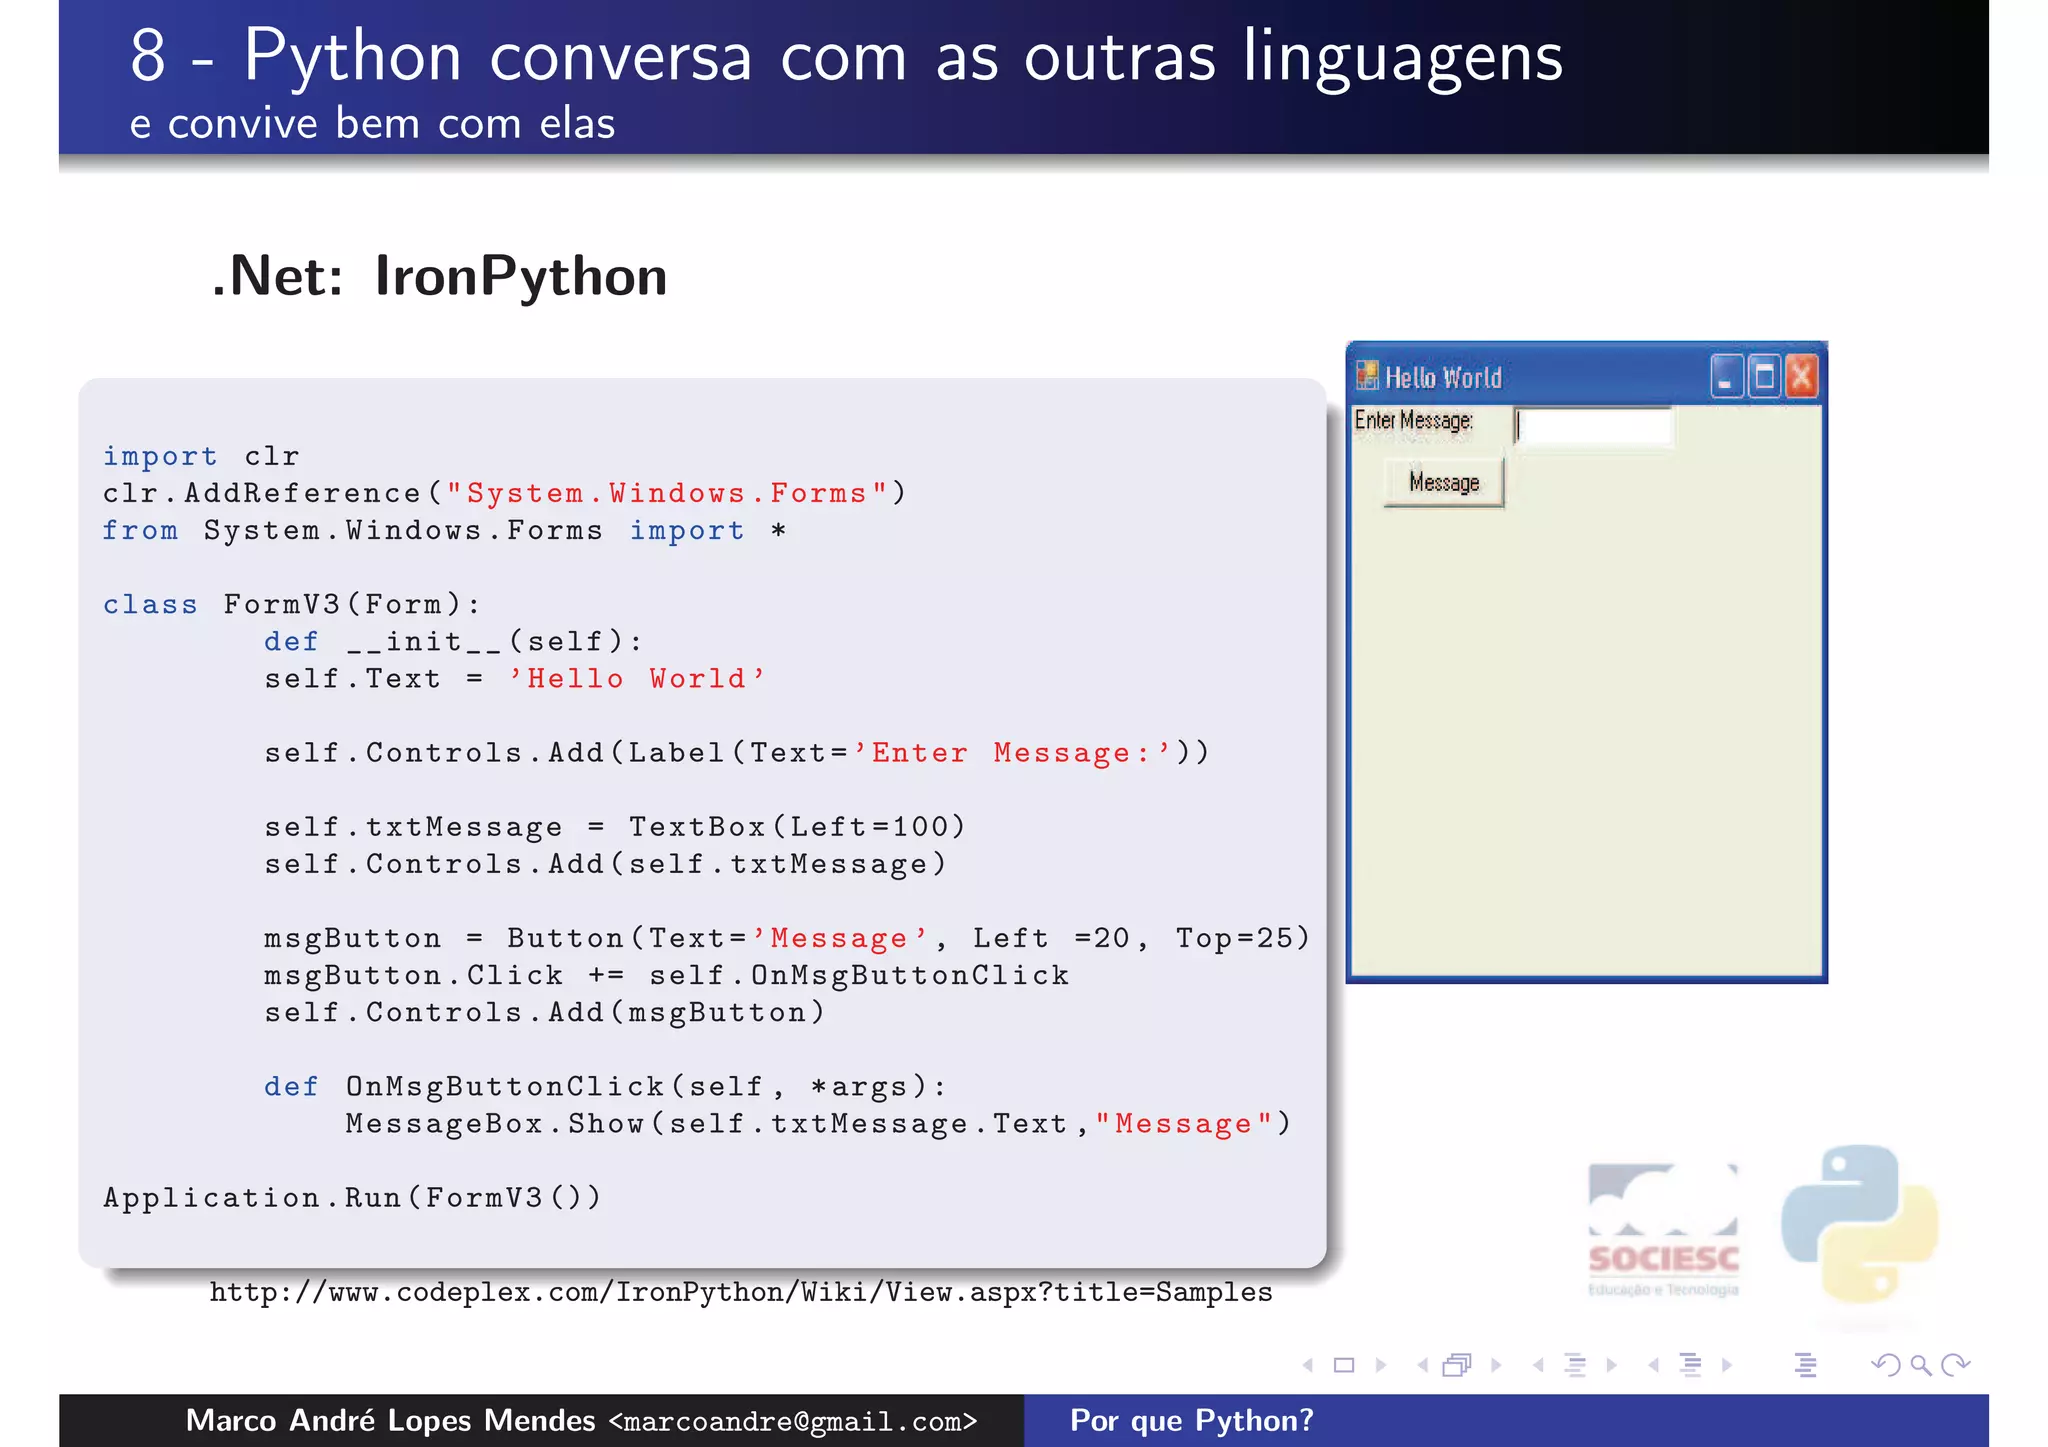The image size is (2048, 1447).
Task: Focus the Enter Message text box
Action: click(1594, 427)
